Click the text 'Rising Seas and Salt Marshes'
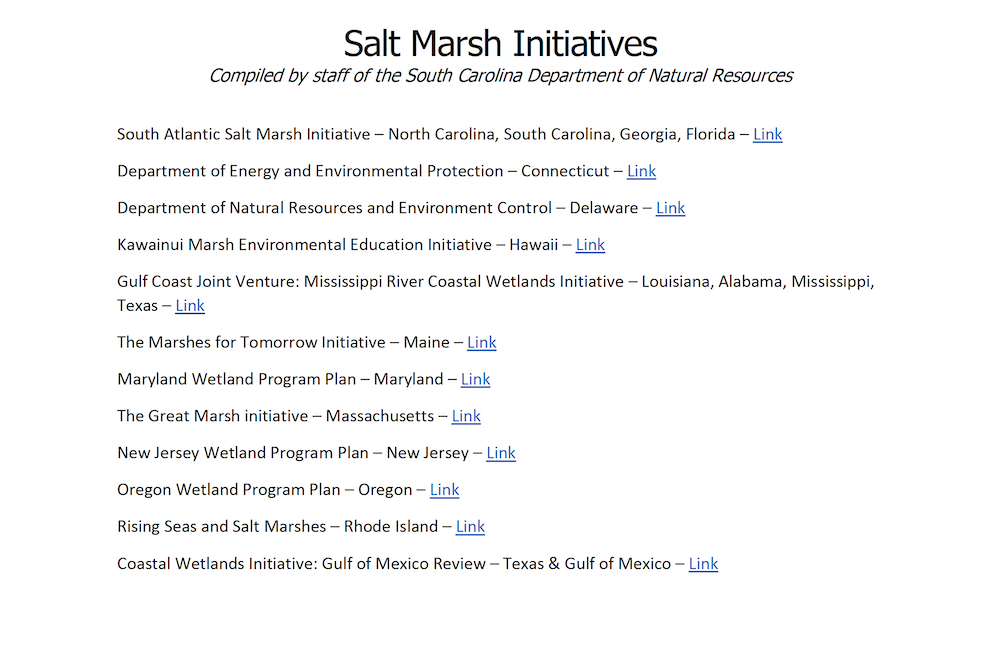 (221, 527)
